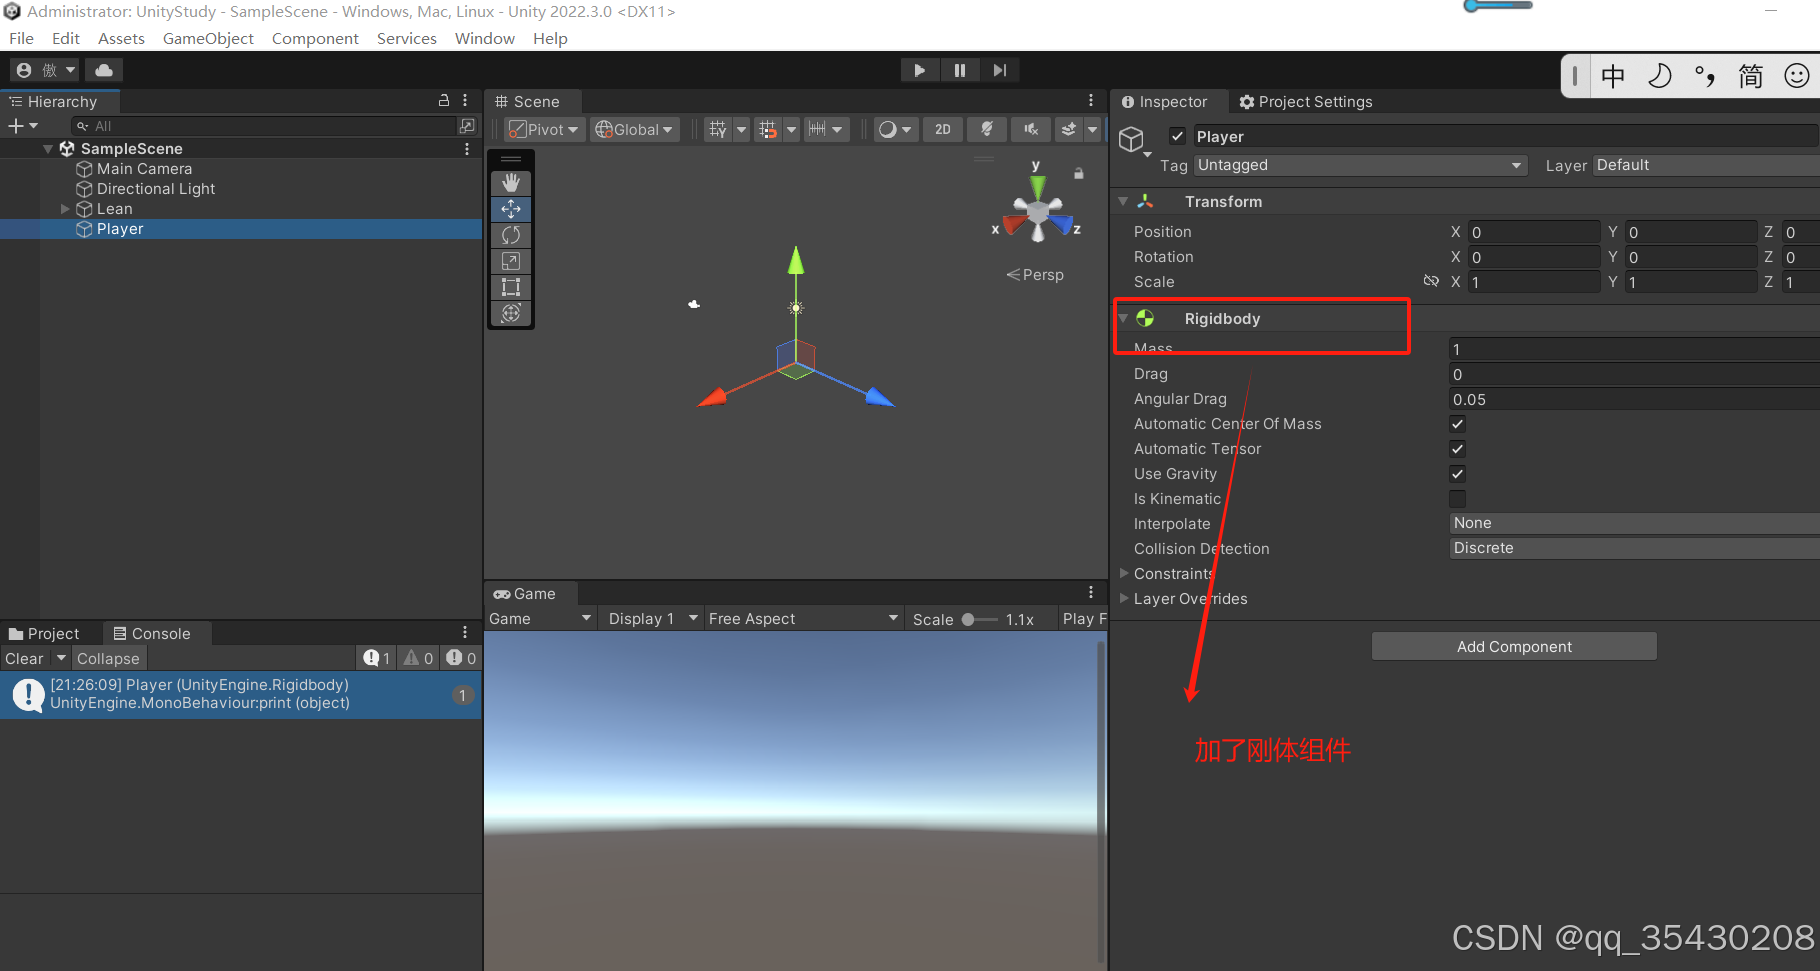Screen dimensions: 1820x971
Task: Click the Add Component button
Action: 1513,646
